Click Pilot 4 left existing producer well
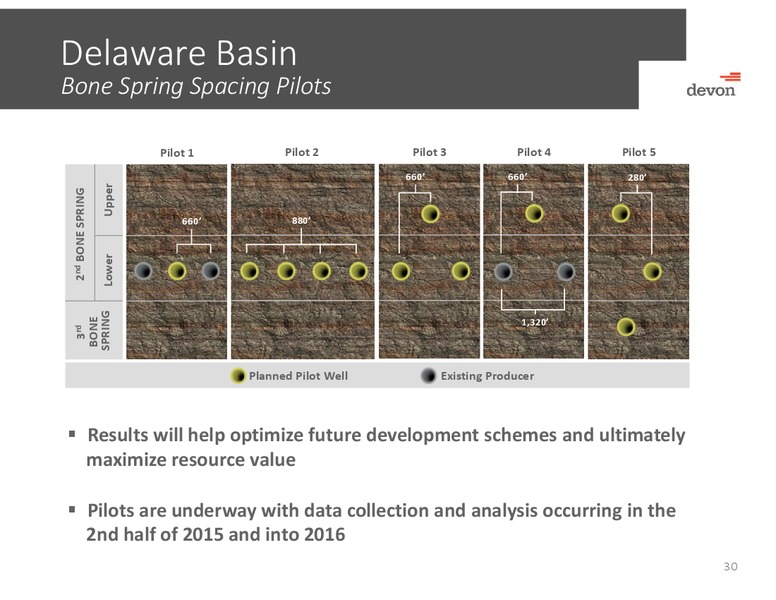The height and width of the screenshot is (600, 776). (503, 271)
